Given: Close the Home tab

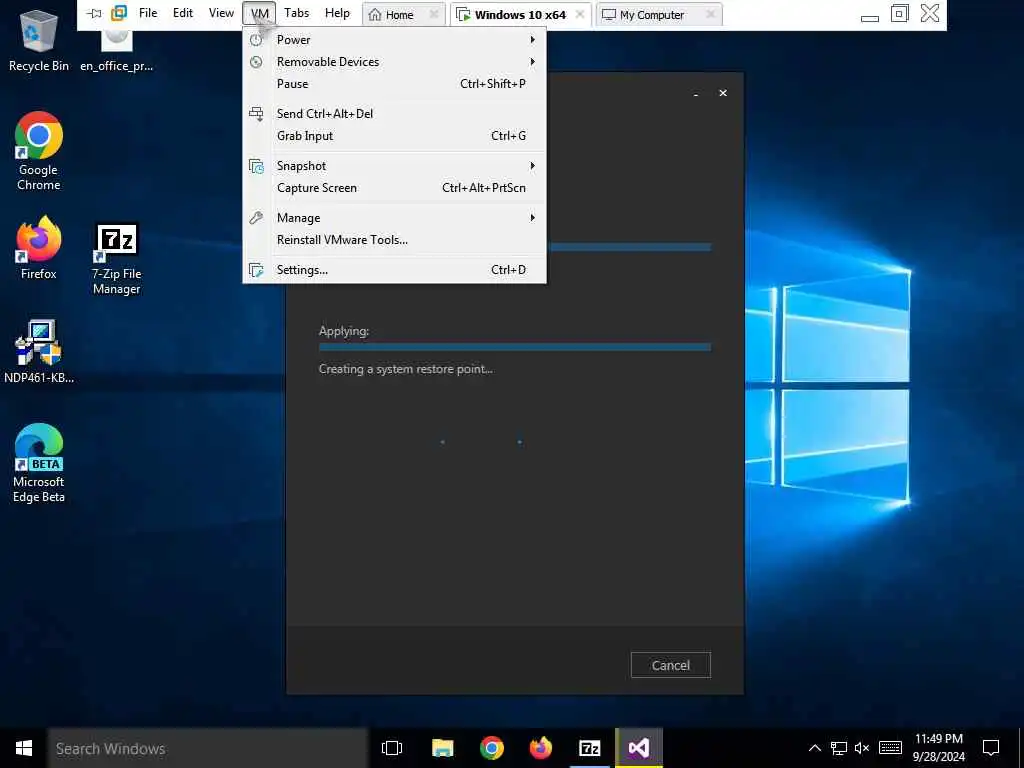Looking at the screenshot, I should point(434,14).
